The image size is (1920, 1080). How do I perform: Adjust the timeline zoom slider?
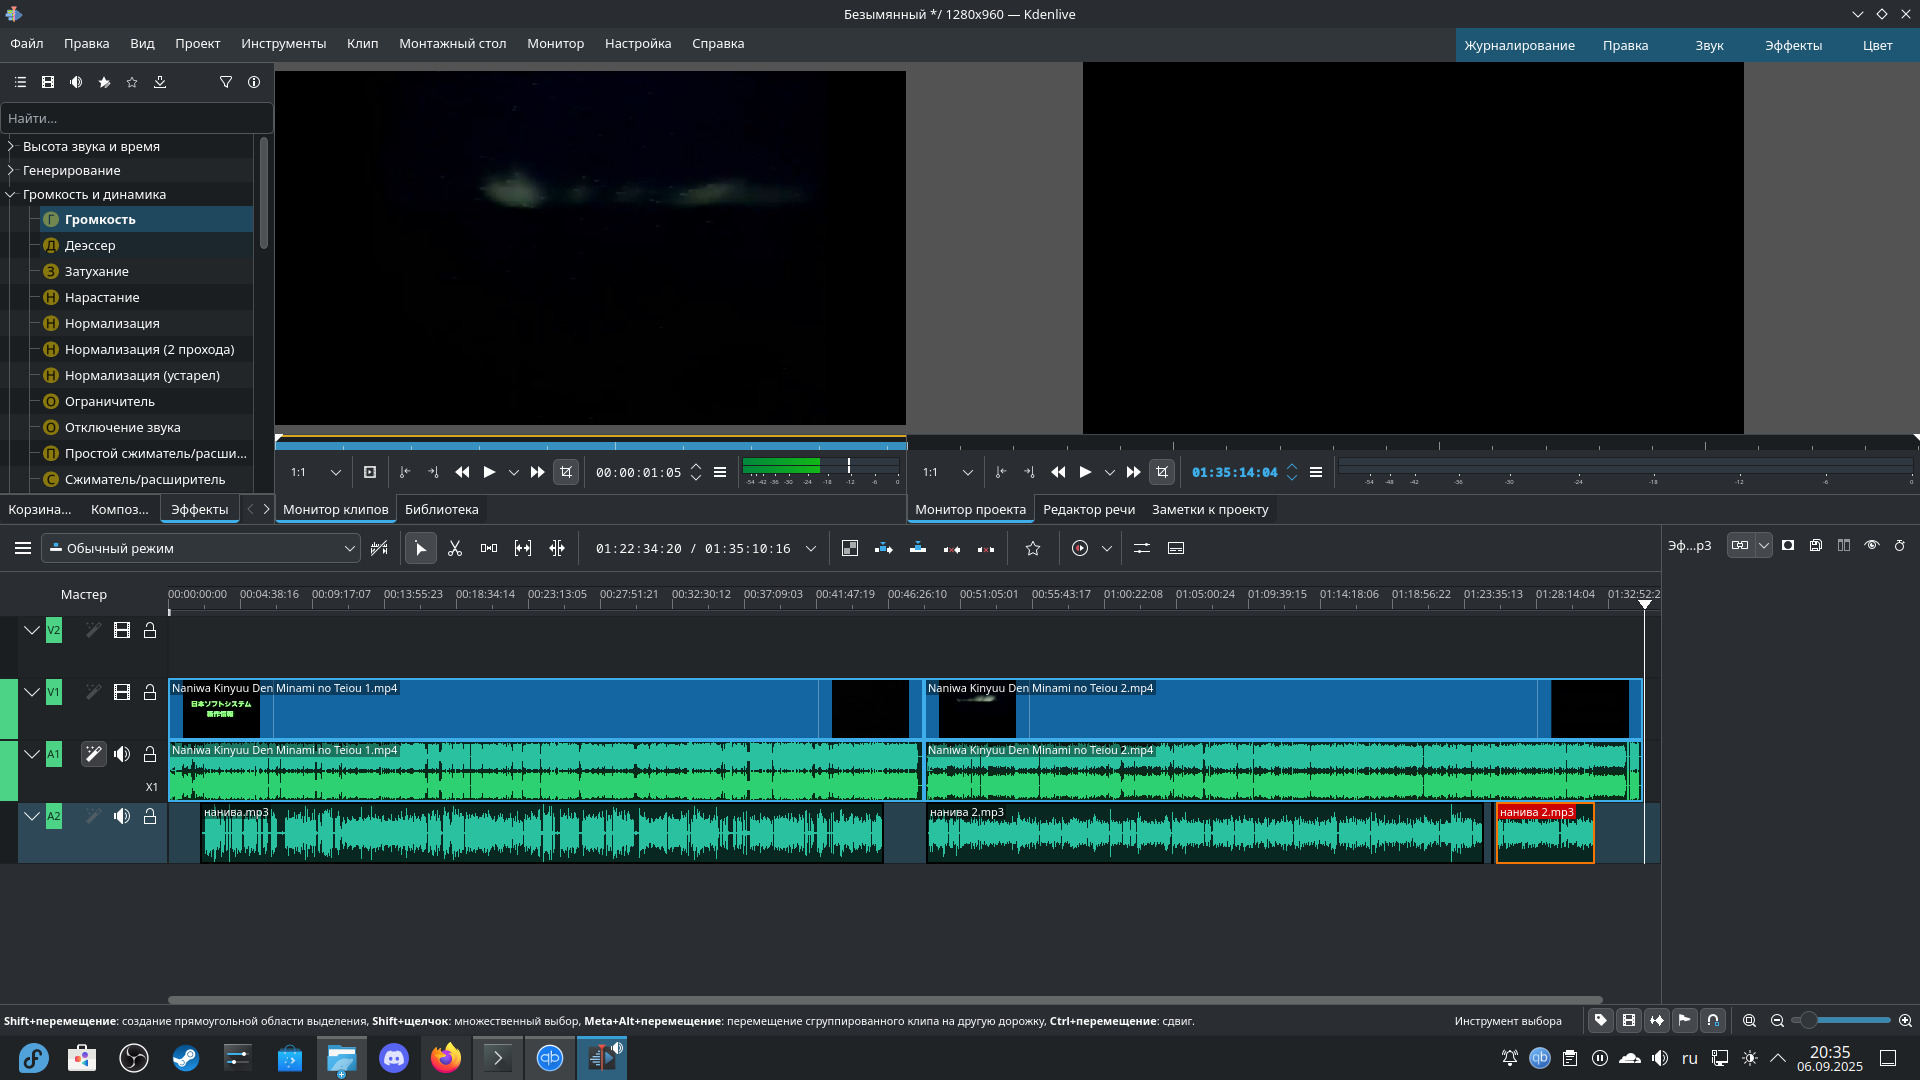pos(1809,1021)
